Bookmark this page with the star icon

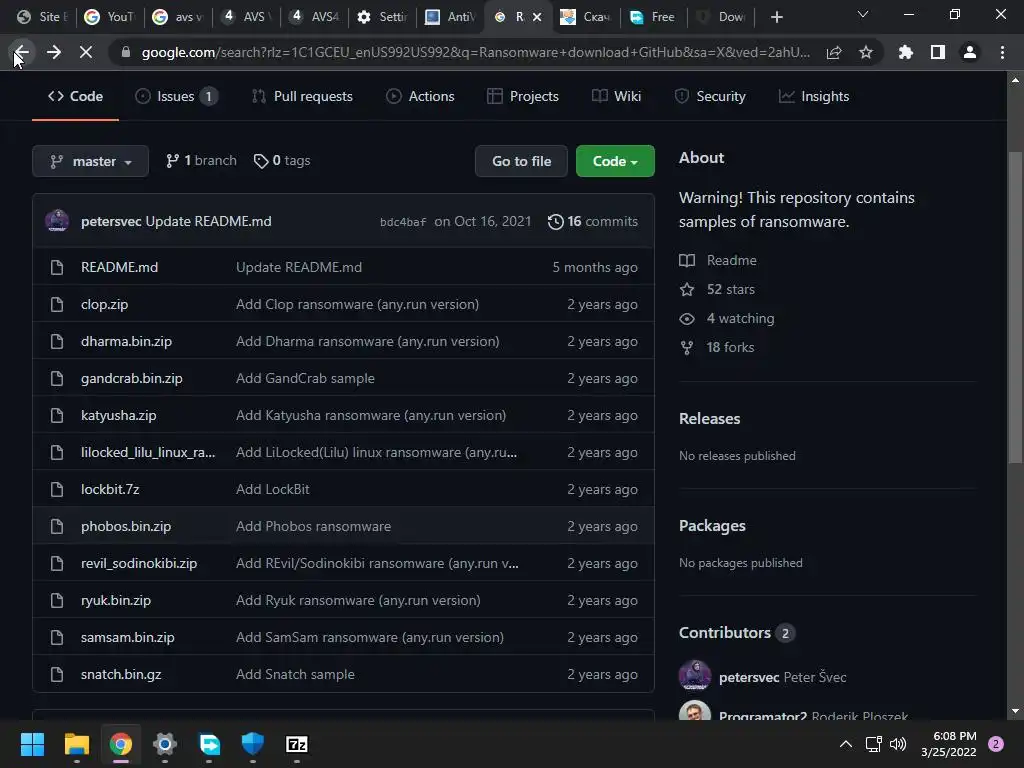tap(866, 52)
